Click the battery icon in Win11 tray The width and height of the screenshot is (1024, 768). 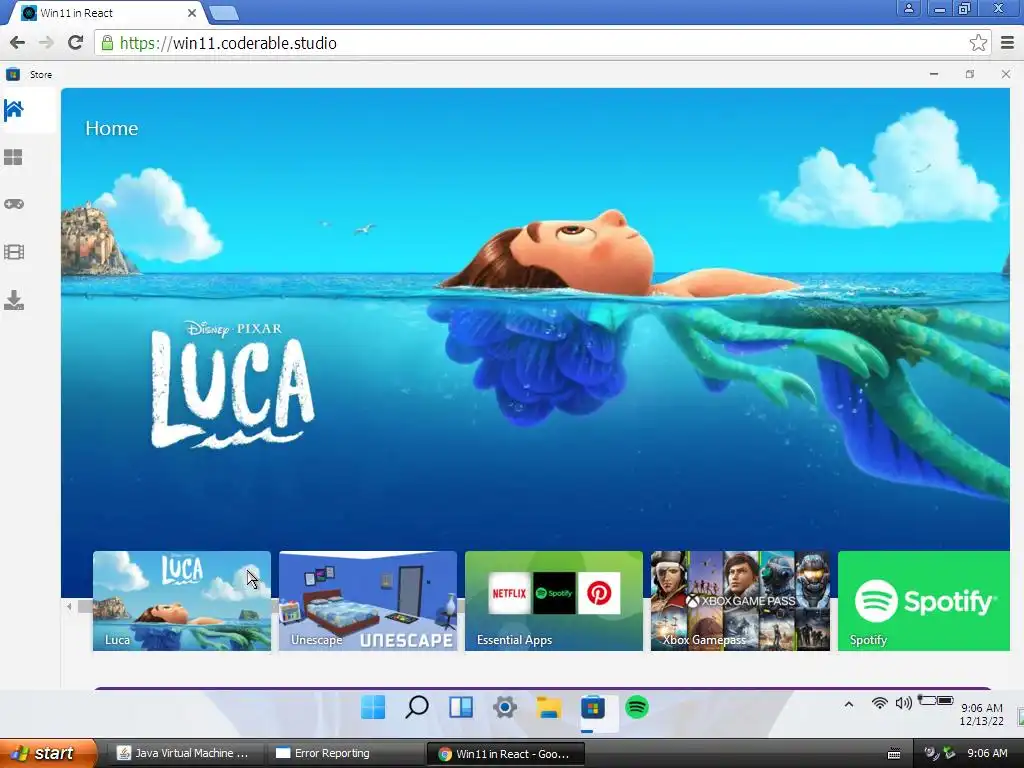point(936,701)
